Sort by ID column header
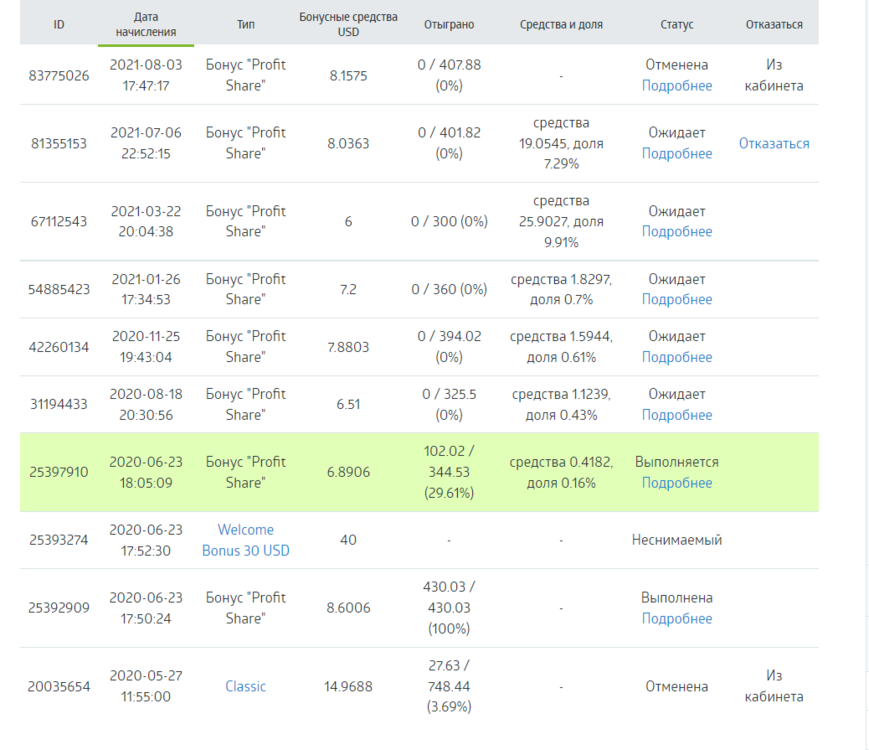The width and height of the screenshot is (869, 750). point(59,24)
